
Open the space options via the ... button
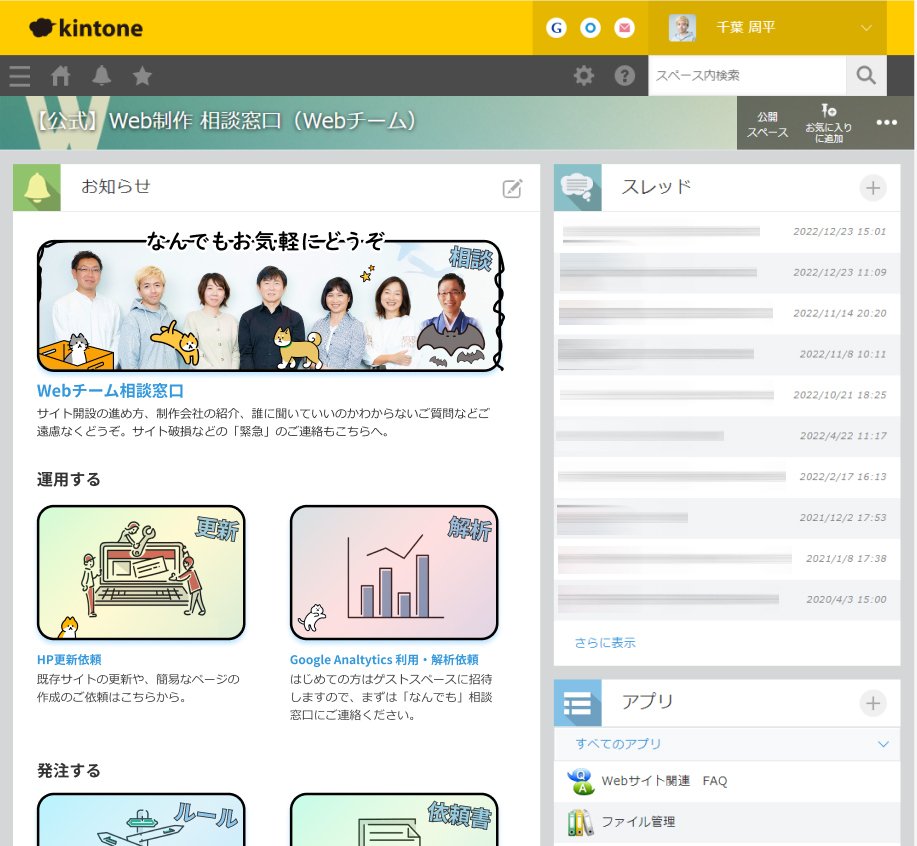886,121
